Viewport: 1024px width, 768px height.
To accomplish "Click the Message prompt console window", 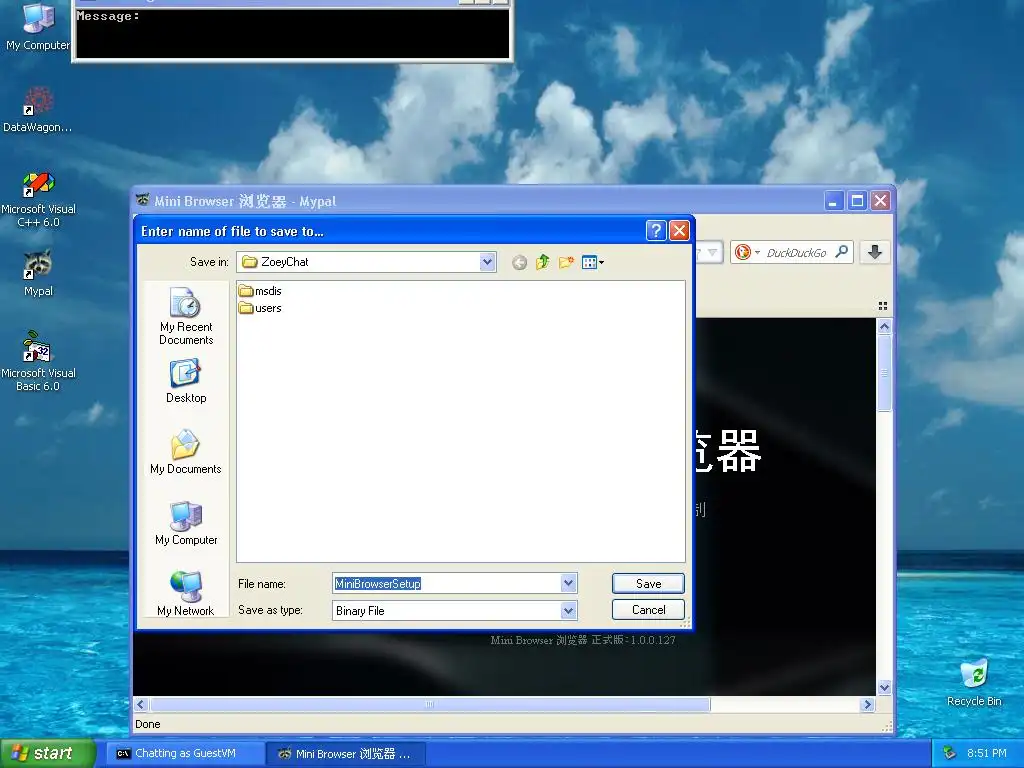I will (x=292, y=33).
